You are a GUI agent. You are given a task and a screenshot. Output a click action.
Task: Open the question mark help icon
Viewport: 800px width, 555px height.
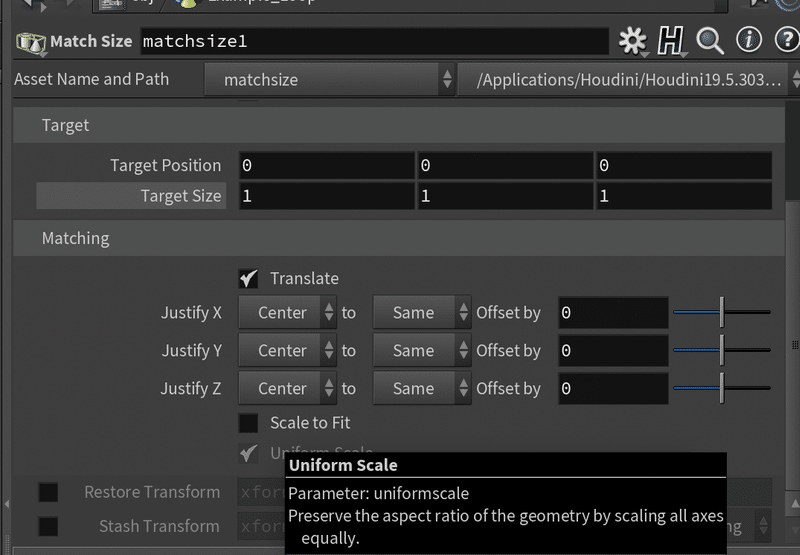point(782,41)
